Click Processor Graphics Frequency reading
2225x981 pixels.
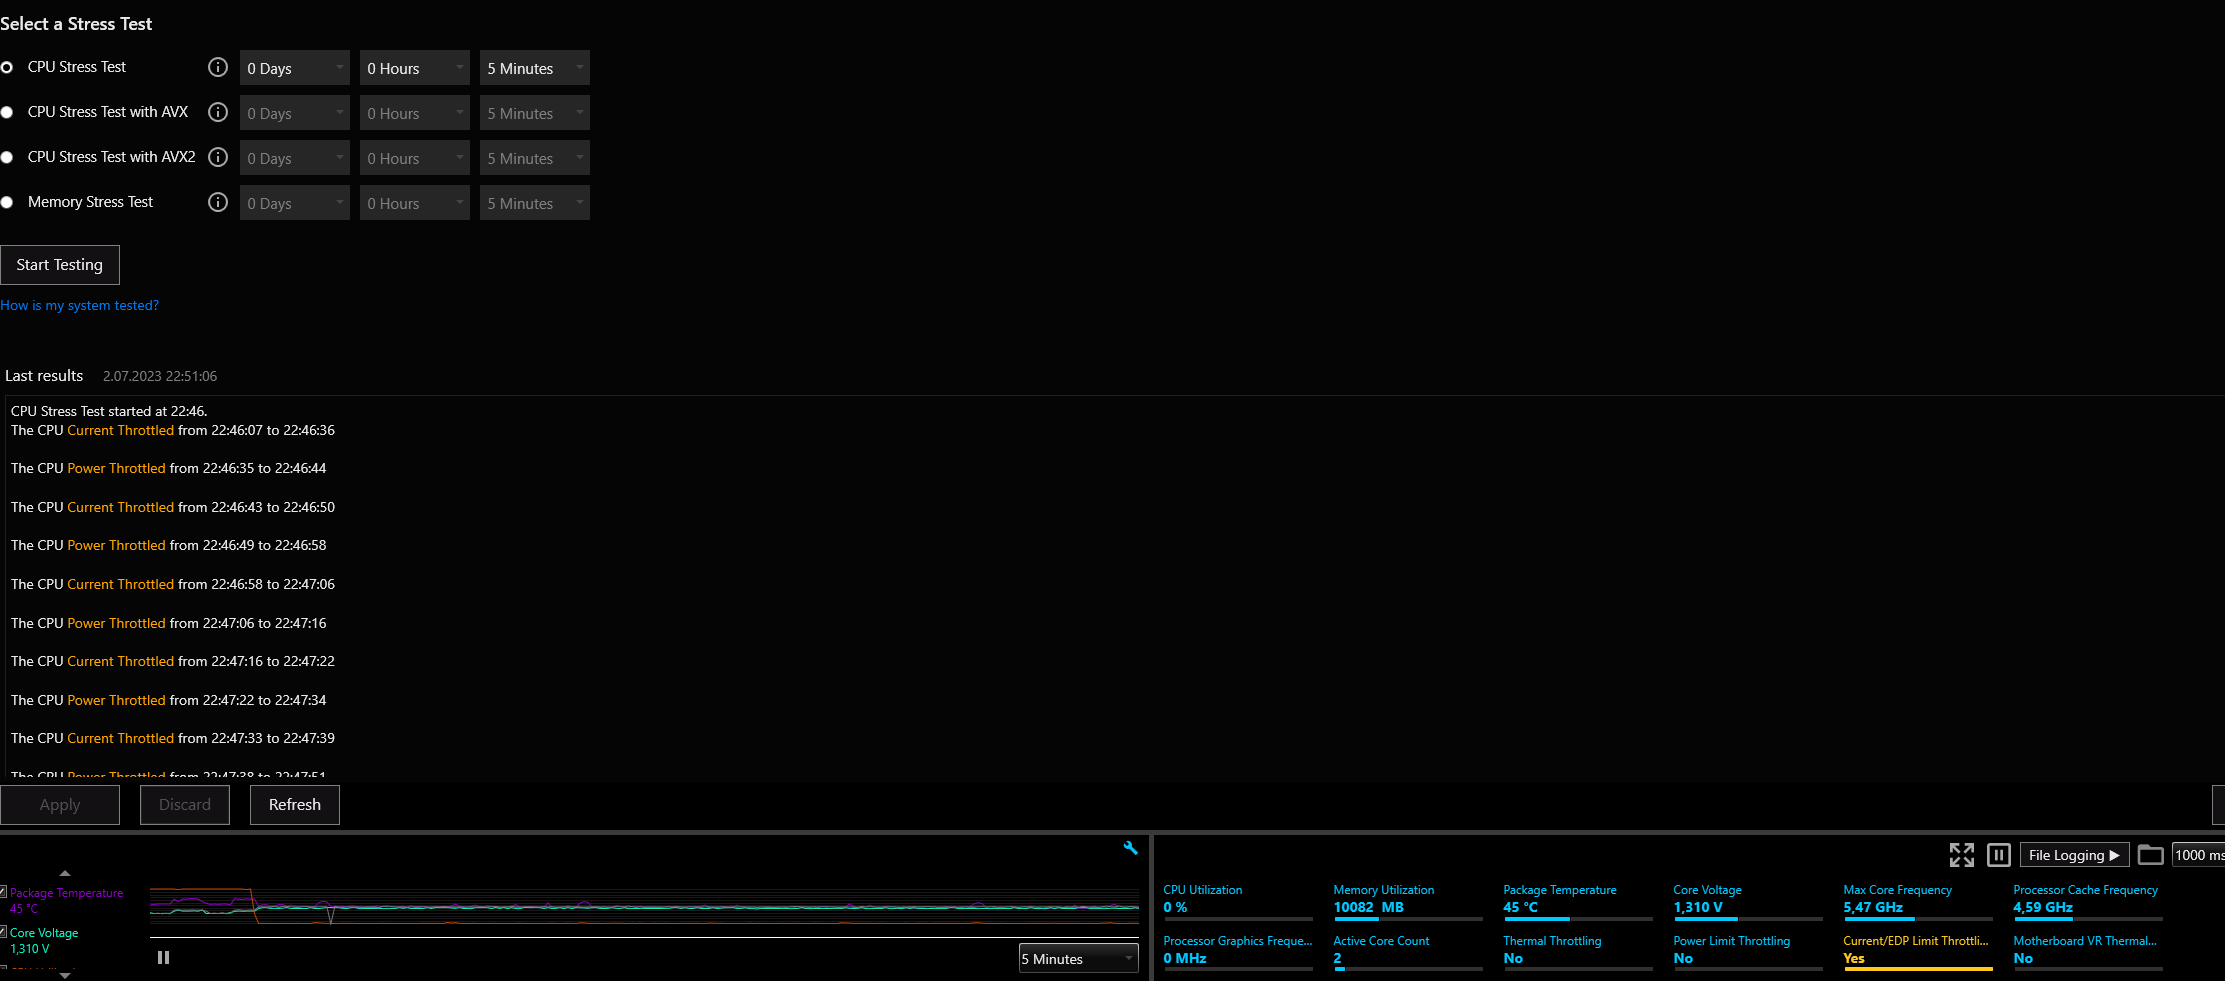point(1185,959)
